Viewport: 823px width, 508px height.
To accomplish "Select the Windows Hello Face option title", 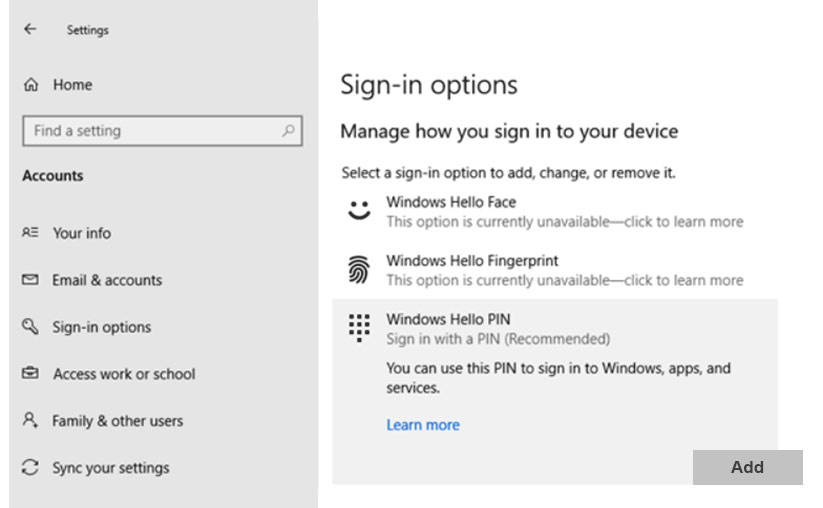I will [x=451, y=202].
